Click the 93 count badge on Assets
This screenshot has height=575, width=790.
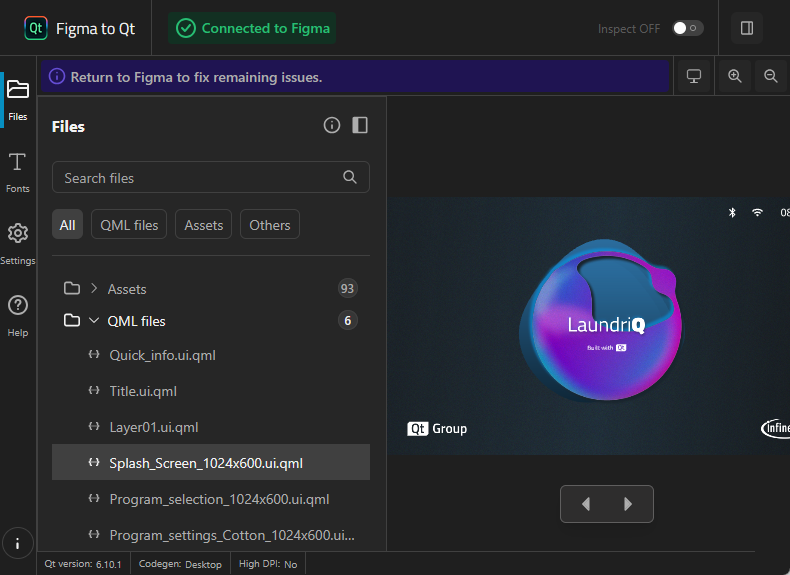347,288
